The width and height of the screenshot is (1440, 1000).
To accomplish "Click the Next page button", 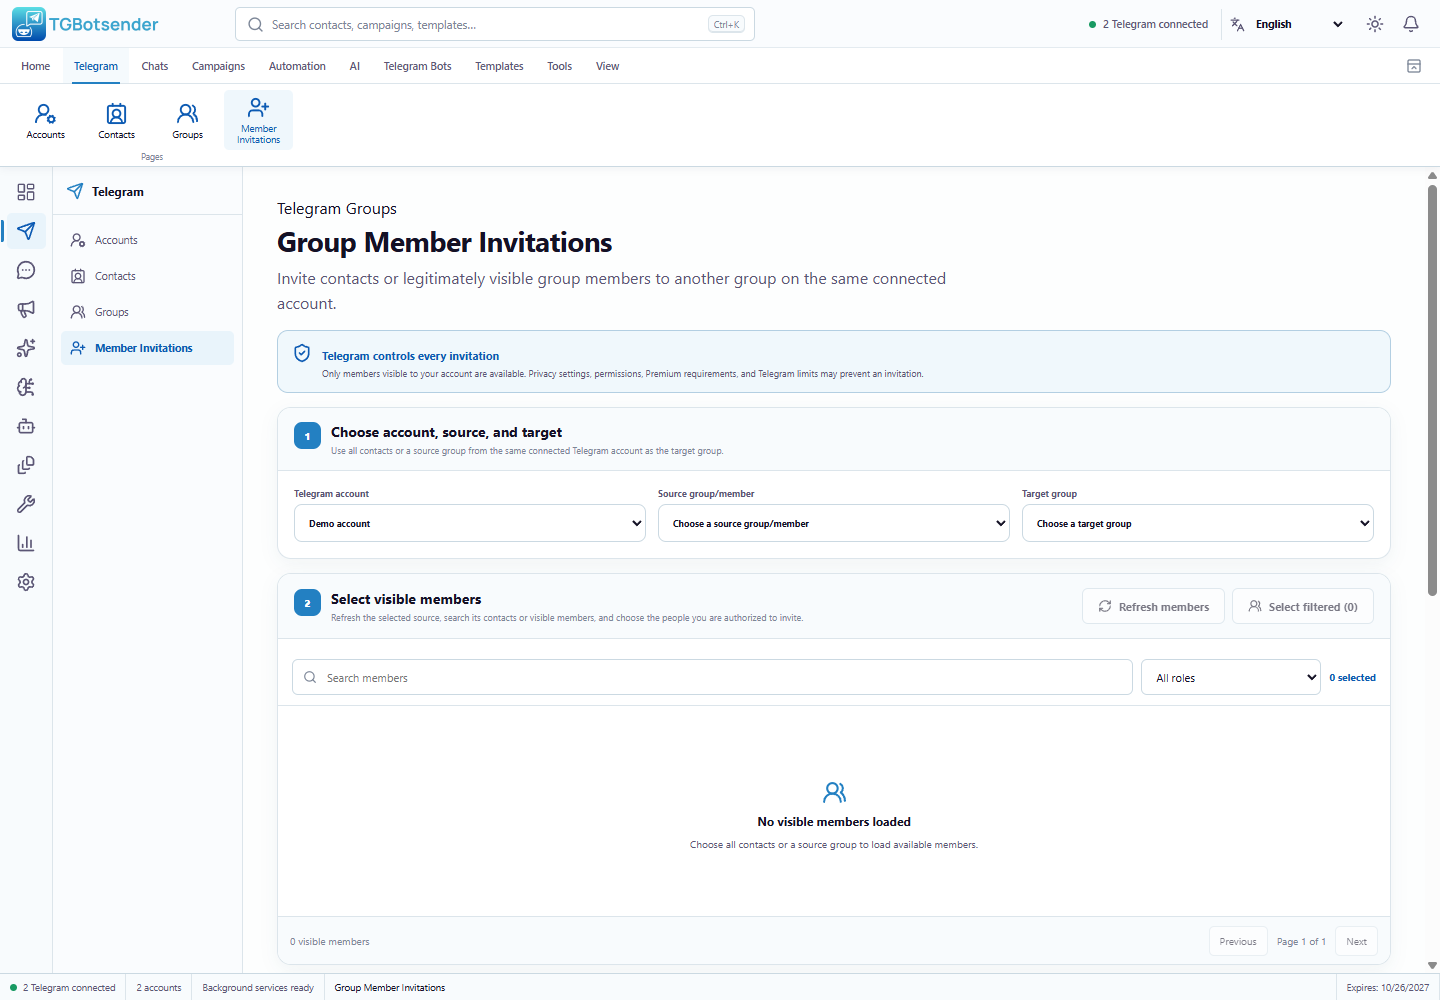I will [x=1357, y=941].
